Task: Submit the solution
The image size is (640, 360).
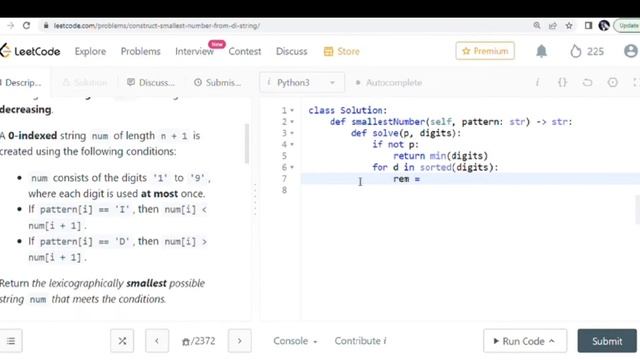Action: click(607, 341)
